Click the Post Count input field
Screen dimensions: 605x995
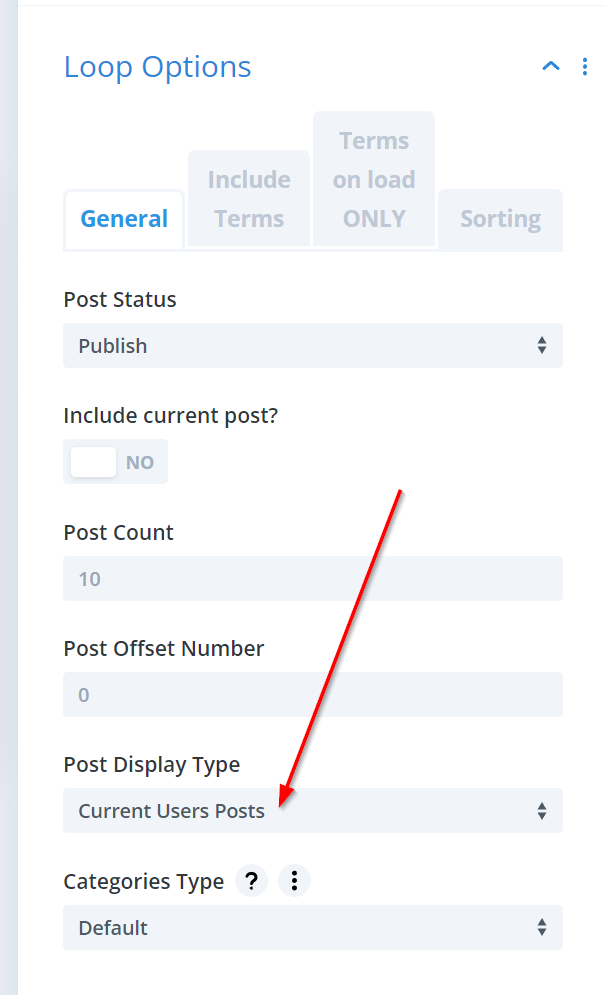(x=312, y=579)
